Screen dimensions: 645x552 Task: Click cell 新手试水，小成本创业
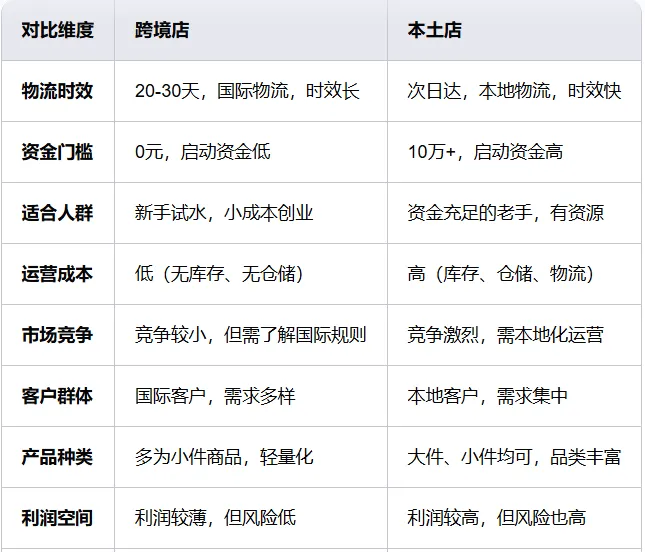(251, 213)
